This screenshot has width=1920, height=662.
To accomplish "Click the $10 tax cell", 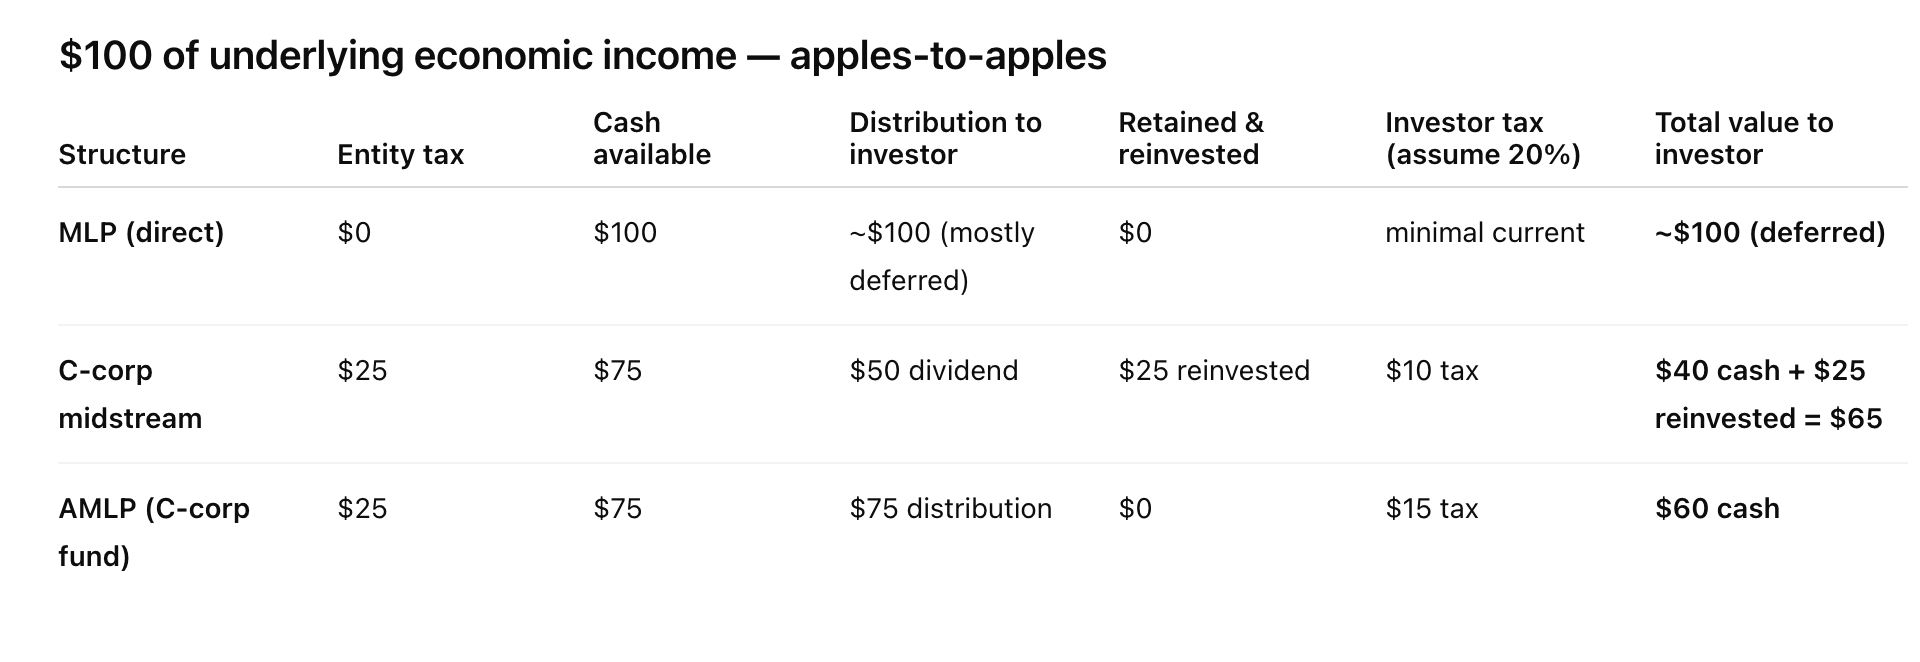I will pyautogui.click(x=1431, y=370).
